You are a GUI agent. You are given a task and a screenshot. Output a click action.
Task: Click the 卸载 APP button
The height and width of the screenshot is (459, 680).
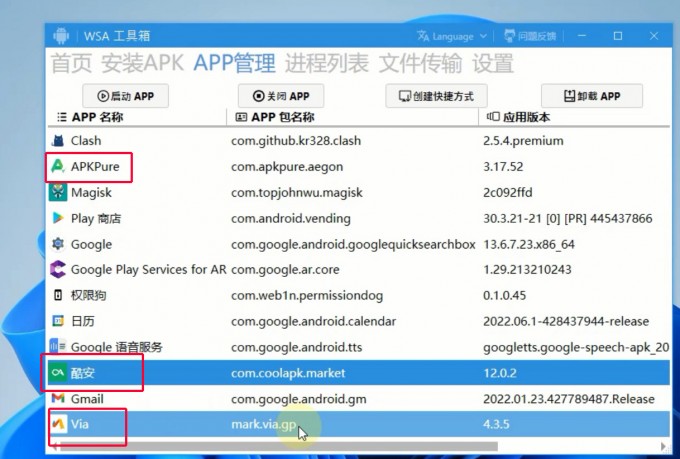(592, 96)
